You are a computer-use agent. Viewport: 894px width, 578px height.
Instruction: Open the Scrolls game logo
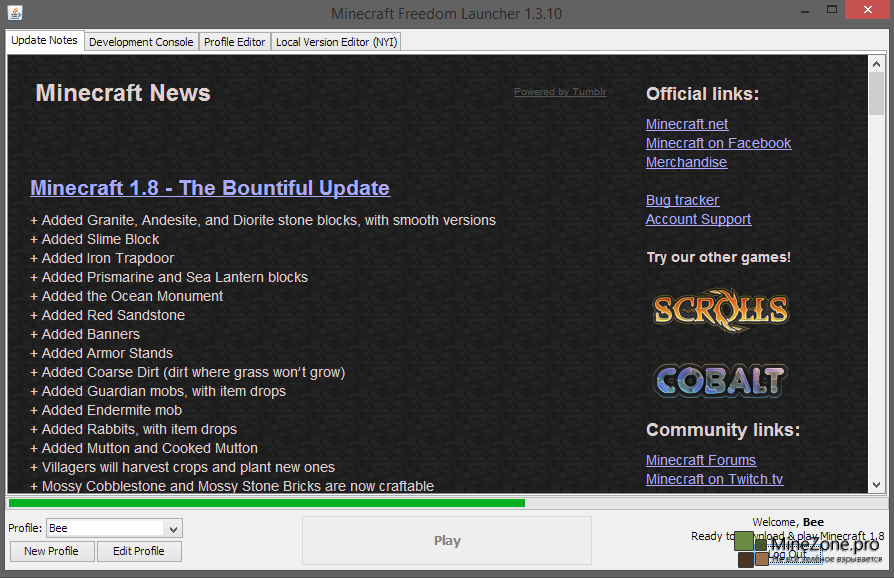point(720,310)
